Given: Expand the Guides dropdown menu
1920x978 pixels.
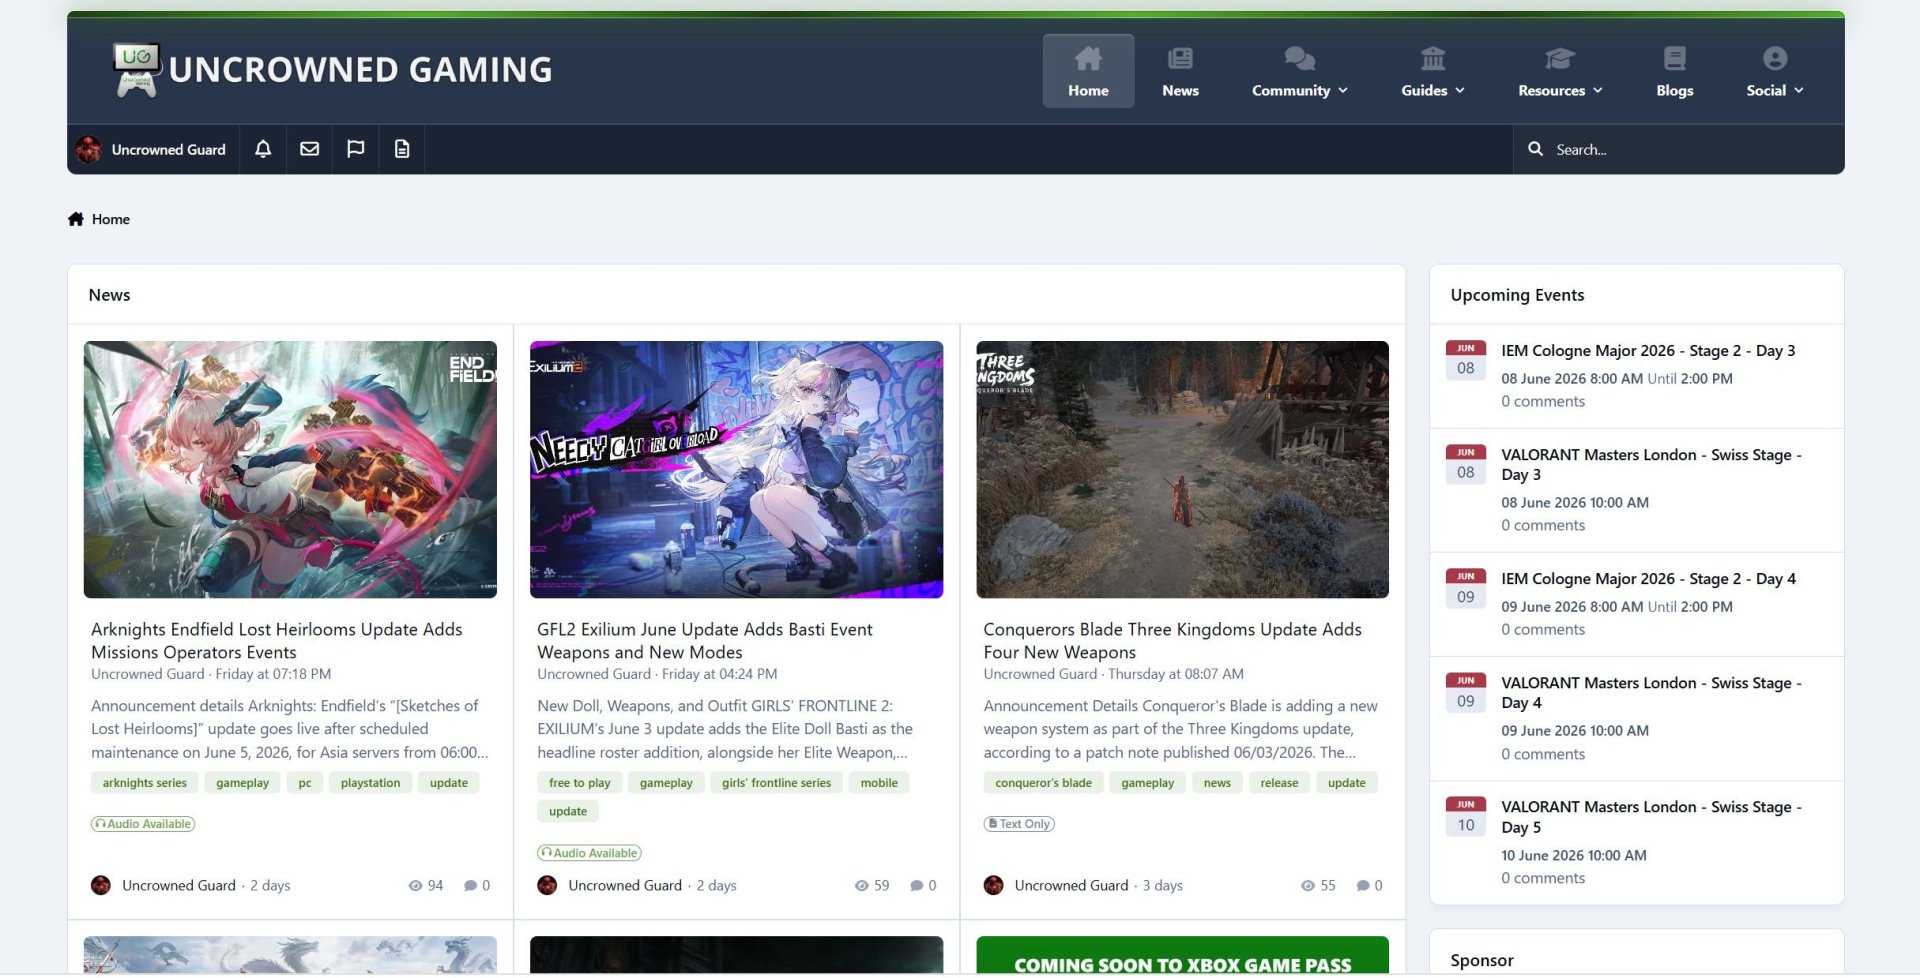Looking at the screenshot, I should (x=1433, y=72).
